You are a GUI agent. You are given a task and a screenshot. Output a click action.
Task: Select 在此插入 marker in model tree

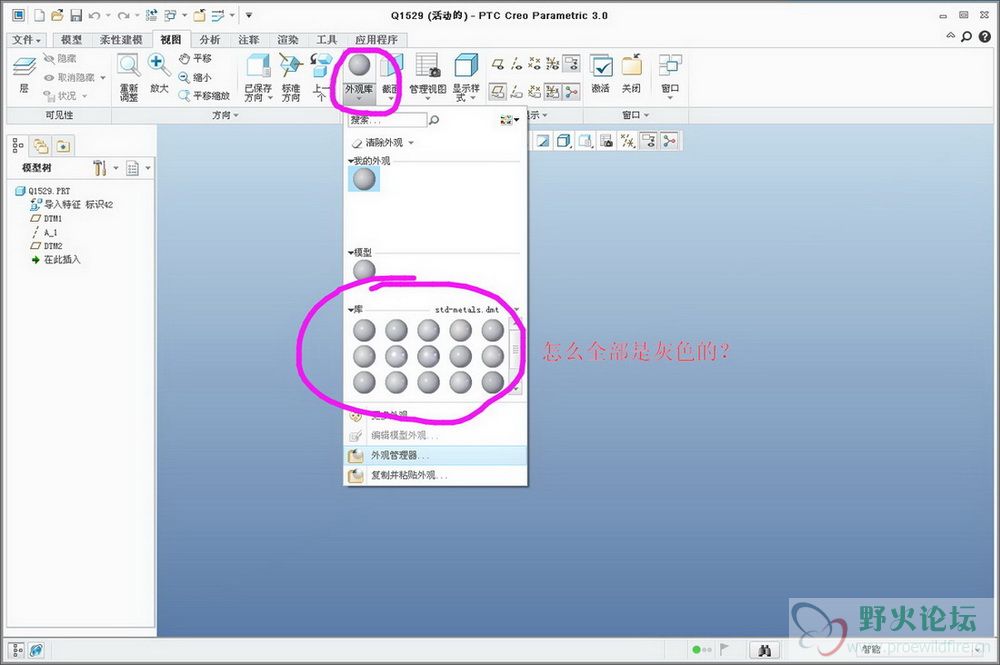(x=56, y=259)
